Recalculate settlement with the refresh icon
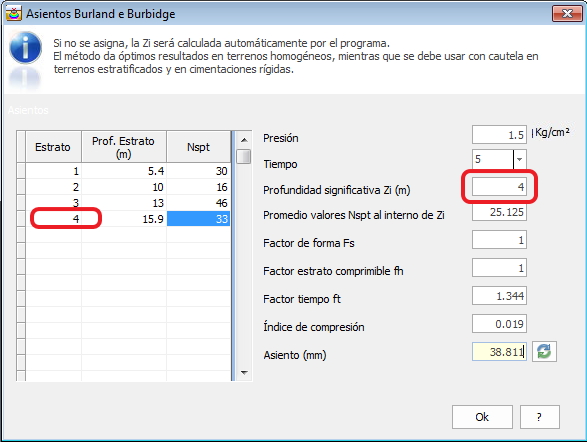The image size is (587, 442). (544, 352)
